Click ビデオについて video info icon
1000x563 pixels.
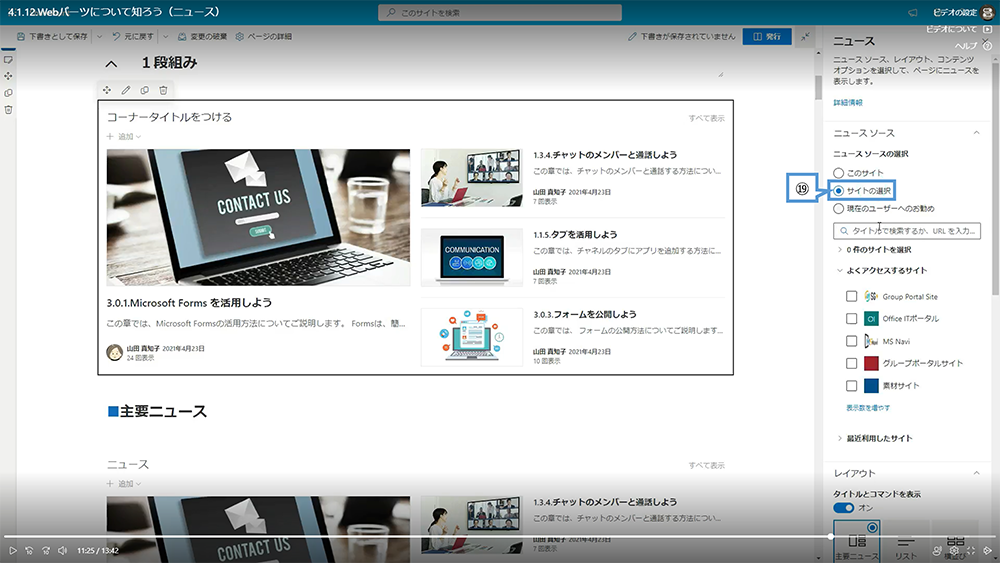tap(988, 29)
